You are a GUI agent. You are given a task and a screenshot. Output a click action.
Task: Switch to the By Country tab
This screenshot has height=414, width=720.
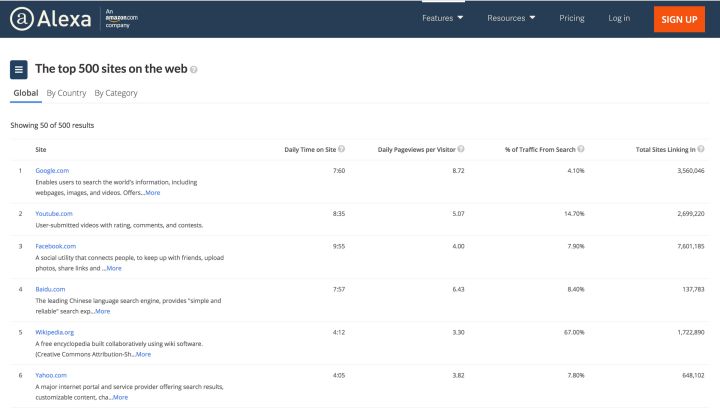pos(66,93)
